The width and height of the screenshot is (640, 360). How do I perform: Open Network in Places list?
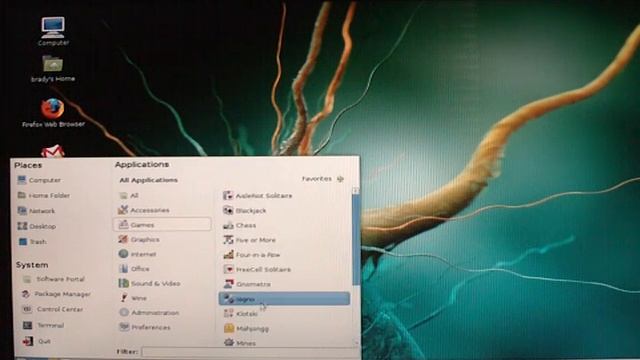click(x=36, y=211)
